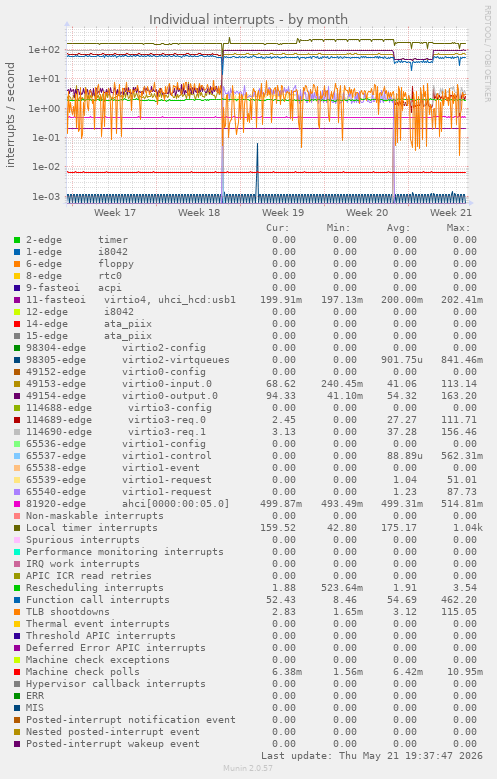497x779 pixels.
Task: Click the green swatch for 2-edge timer
Action: [x=17, y=240]
